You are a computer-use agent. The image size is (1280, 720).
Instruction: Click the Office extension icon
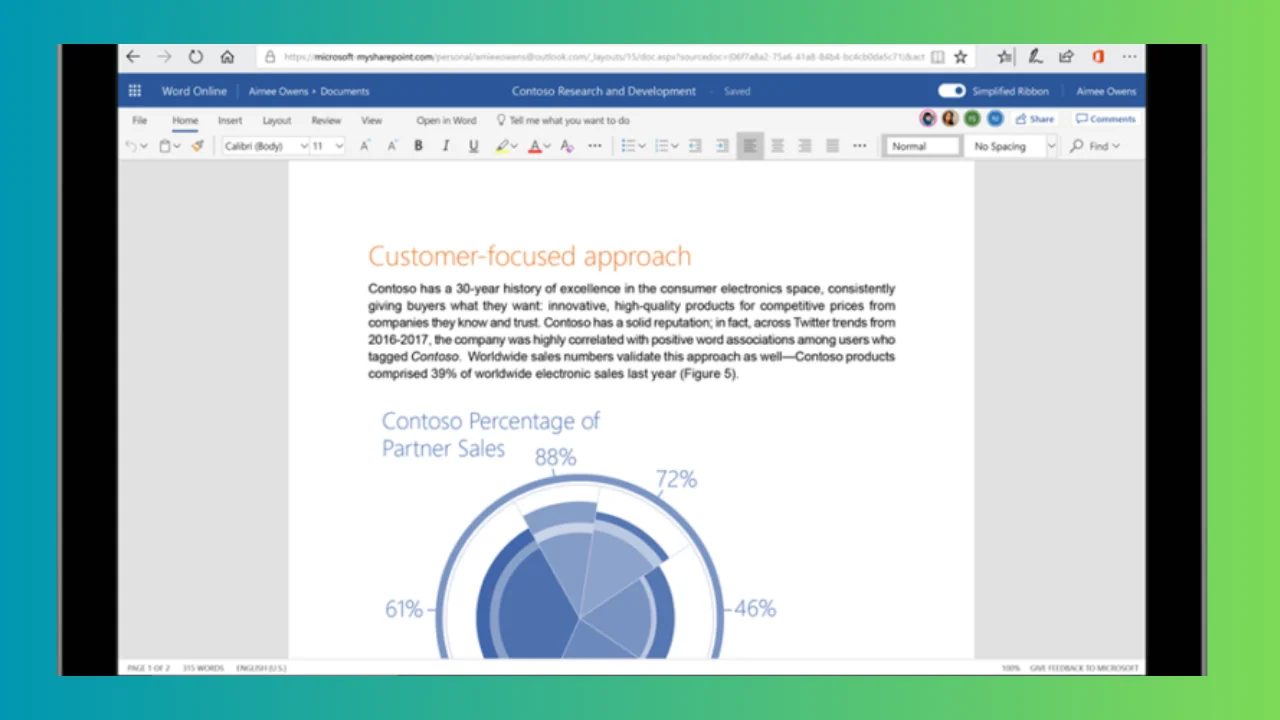[1098, 57]
